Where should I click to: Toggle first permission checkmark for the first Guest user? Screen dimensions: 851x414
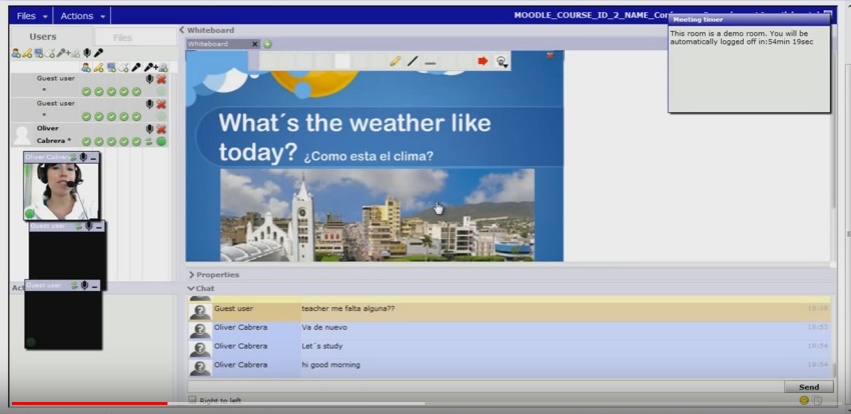coord(87,91)
